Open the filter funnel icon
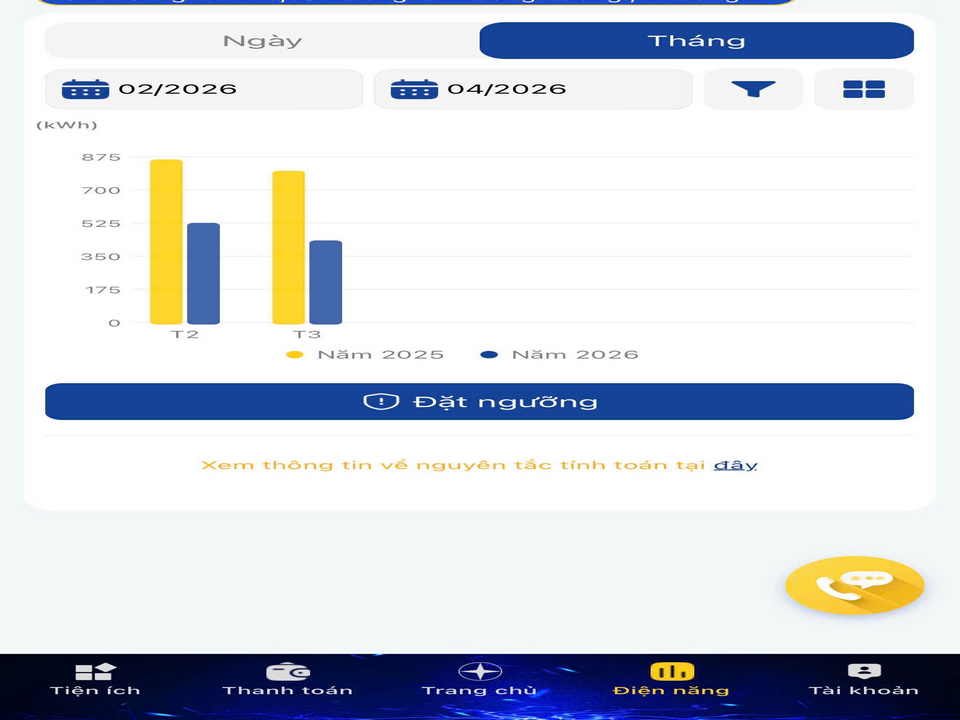Screen dimensions: 960x720 [x=753, y=89]
